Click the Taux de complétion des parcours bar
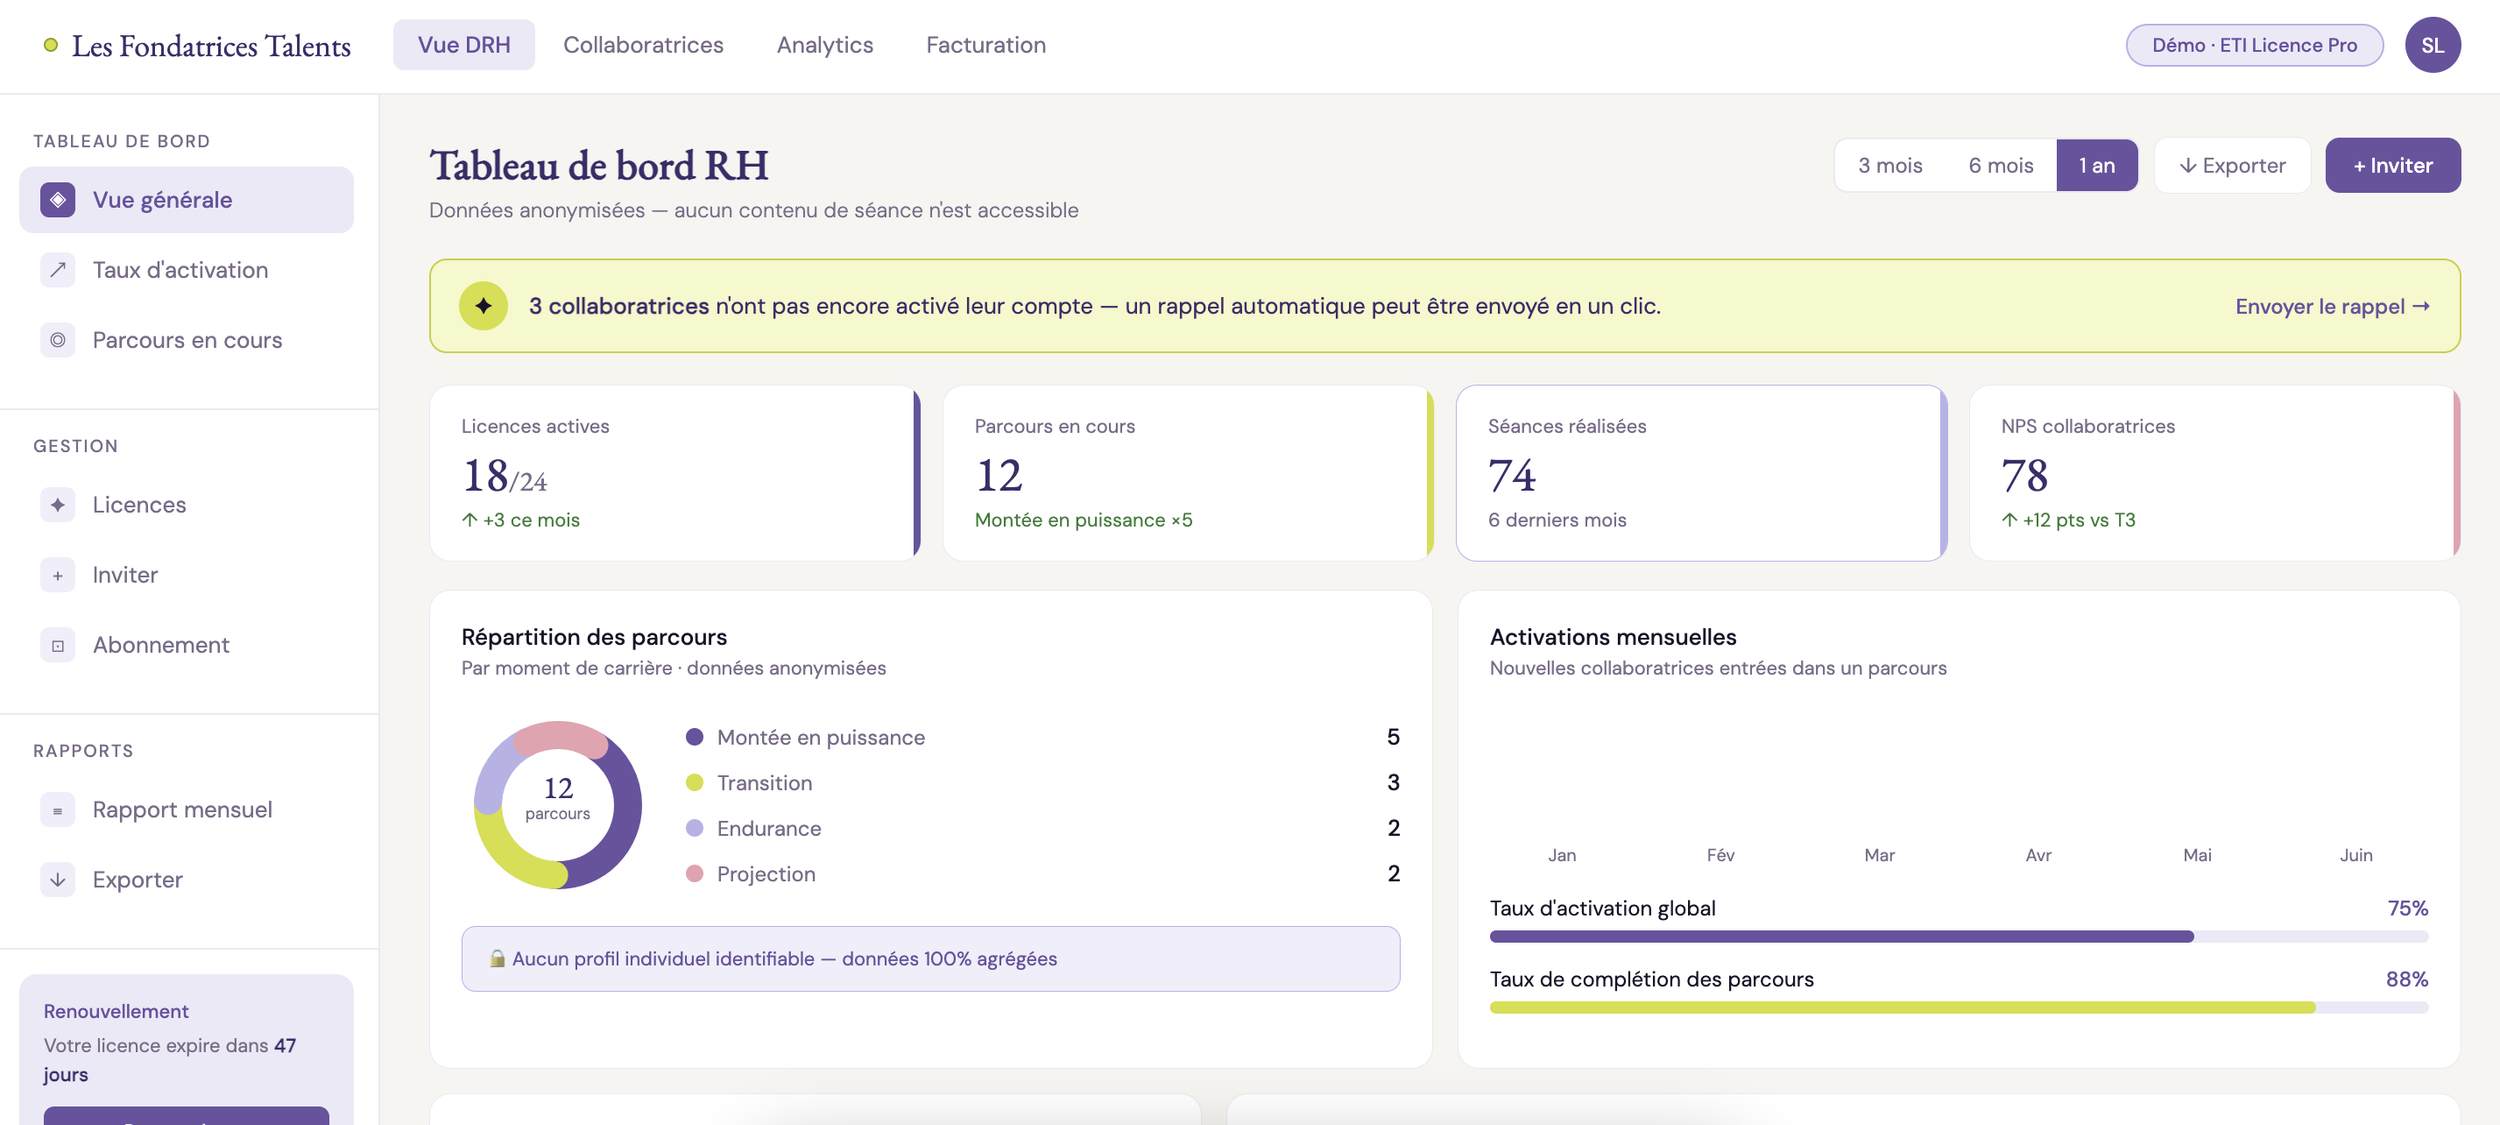Image resolution: width=2500 pixels, height=1125 pixels. coord(1959,1008)
